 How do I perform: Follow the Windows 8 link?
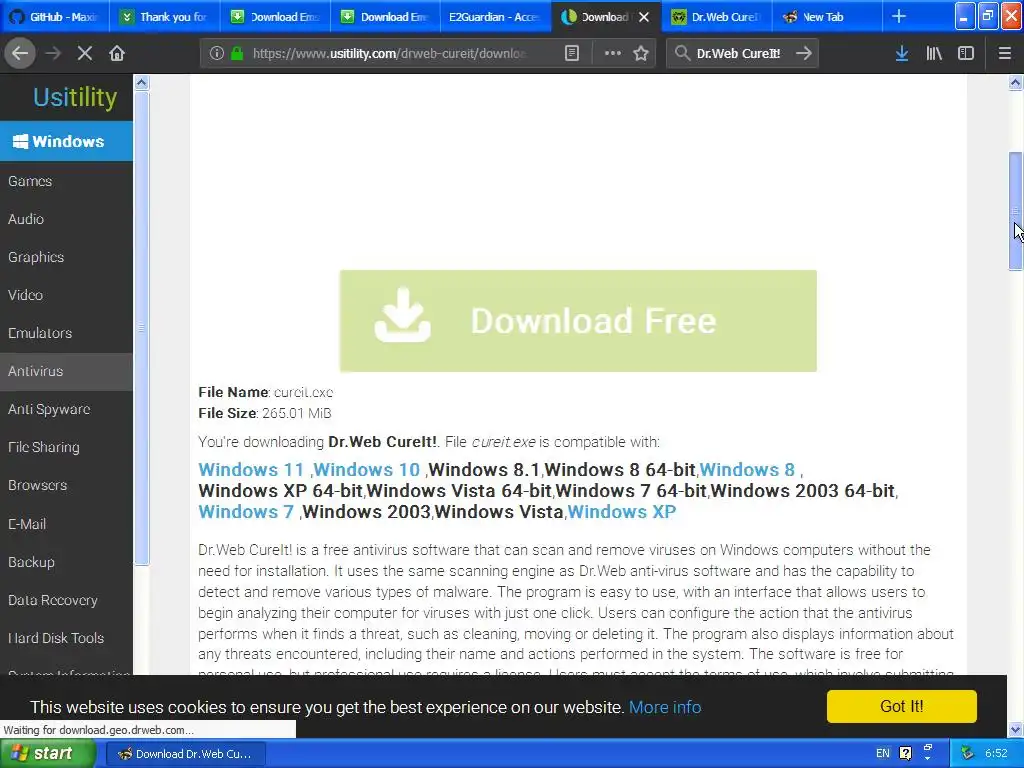coord(747,470)
